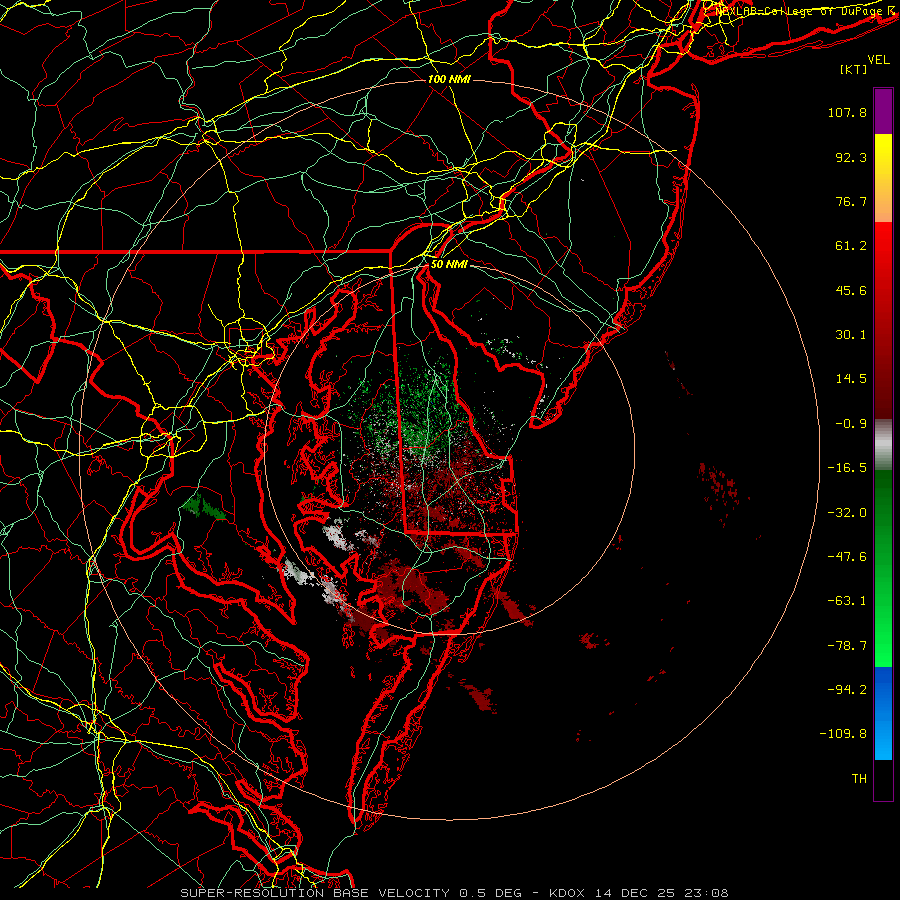This screenshot has height=900, width=900.
Task: Click the -0.9 legend value
Action: click(851, 424)
